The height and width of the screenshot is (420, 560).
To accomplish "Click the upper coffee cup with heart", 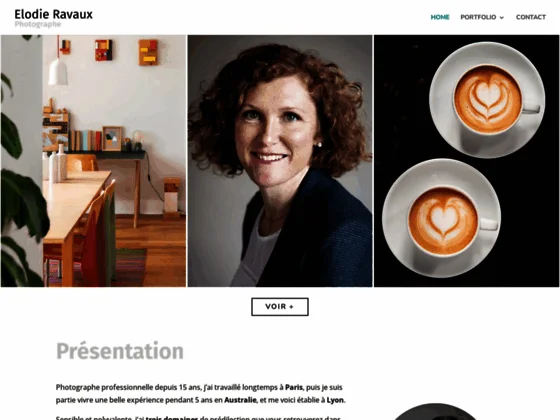I will 487,100.
